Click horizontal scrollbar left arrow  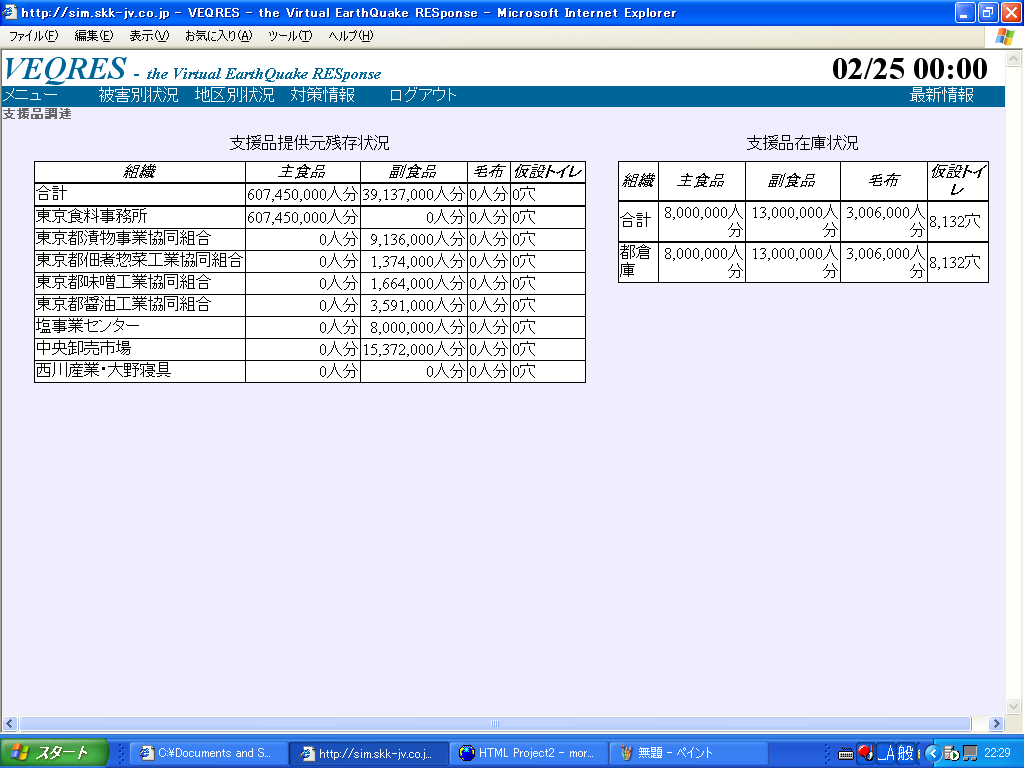(10, 723)
